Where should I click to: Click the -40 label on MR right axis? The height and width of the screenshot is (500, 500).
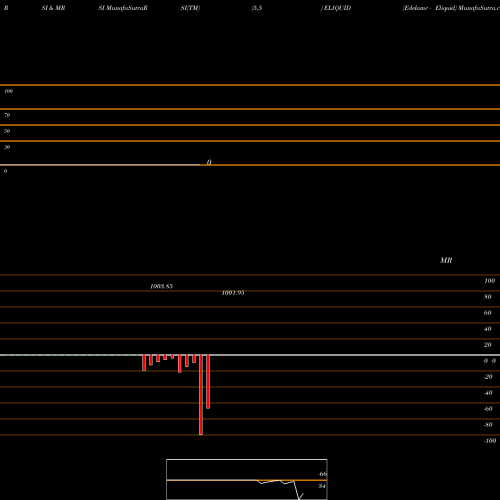click(488, 393)
